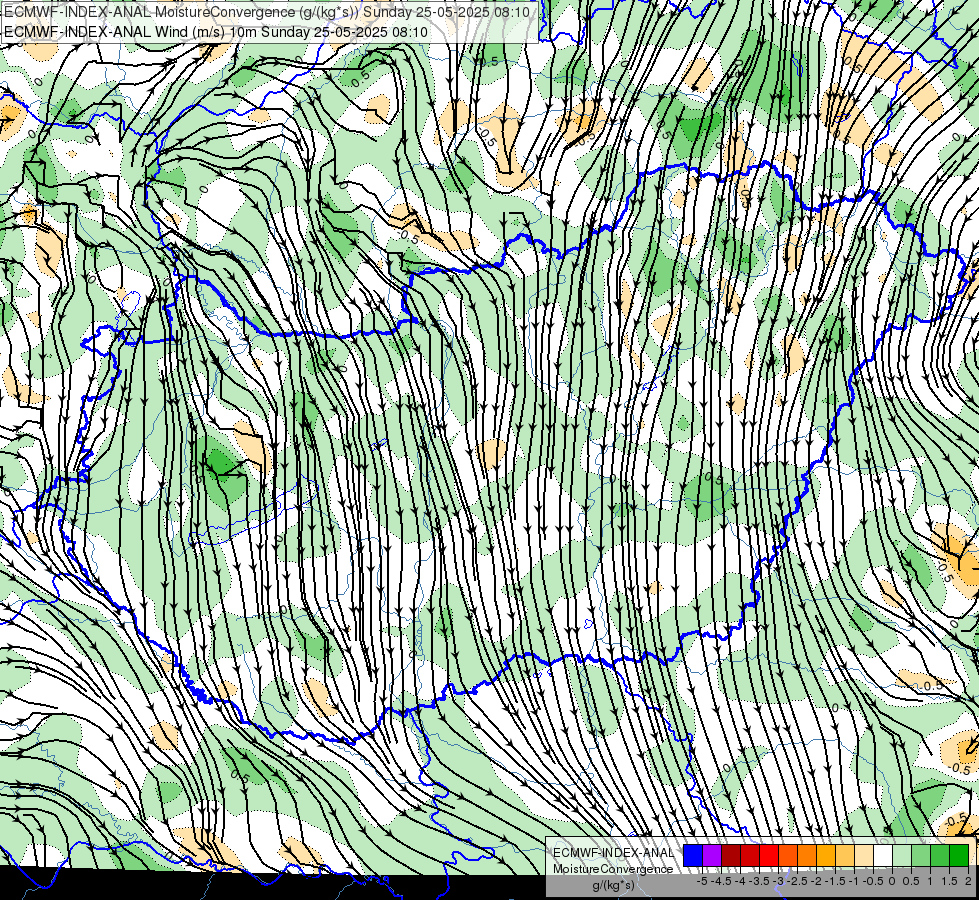Viewport: 979px width, 900px height.
Task: Click the amber swatch between -2 and -1.5
Action: click(826, 855)
